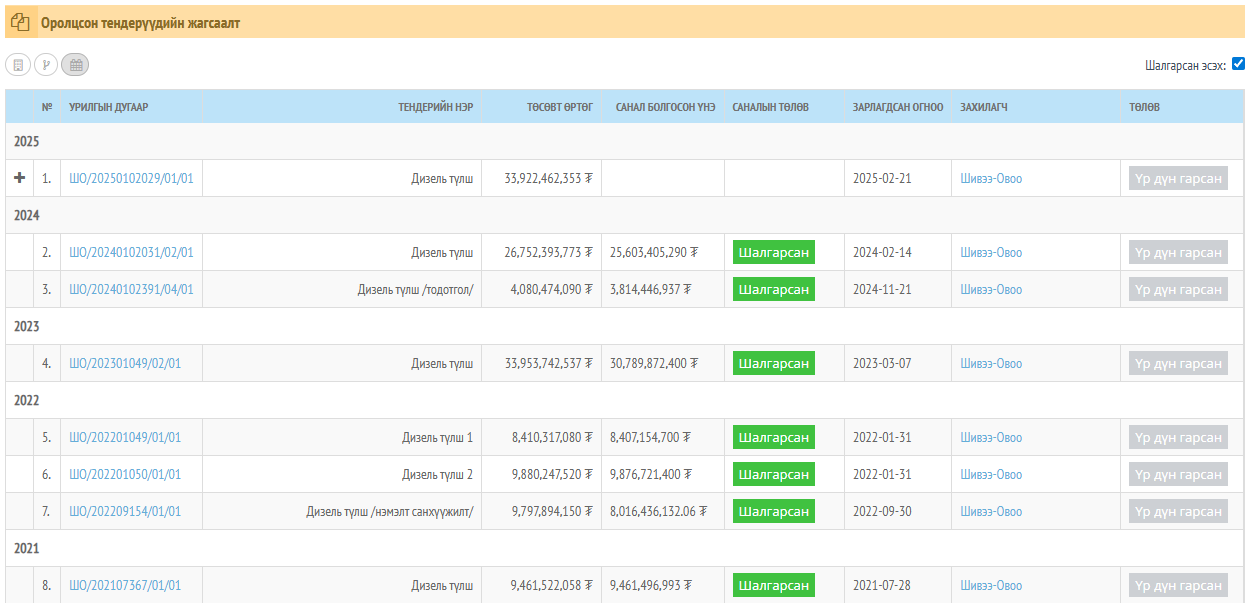Click the Үр дүн гарсан status in row 7
1250x603 pixels.
point(1178,512)
